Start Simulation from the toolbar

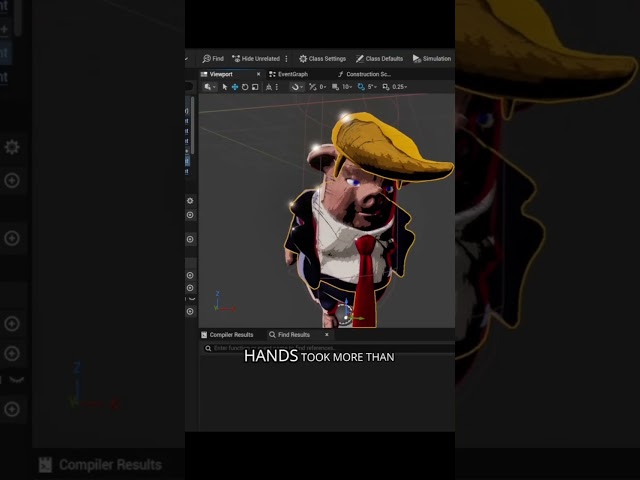(x=432, y=59)
